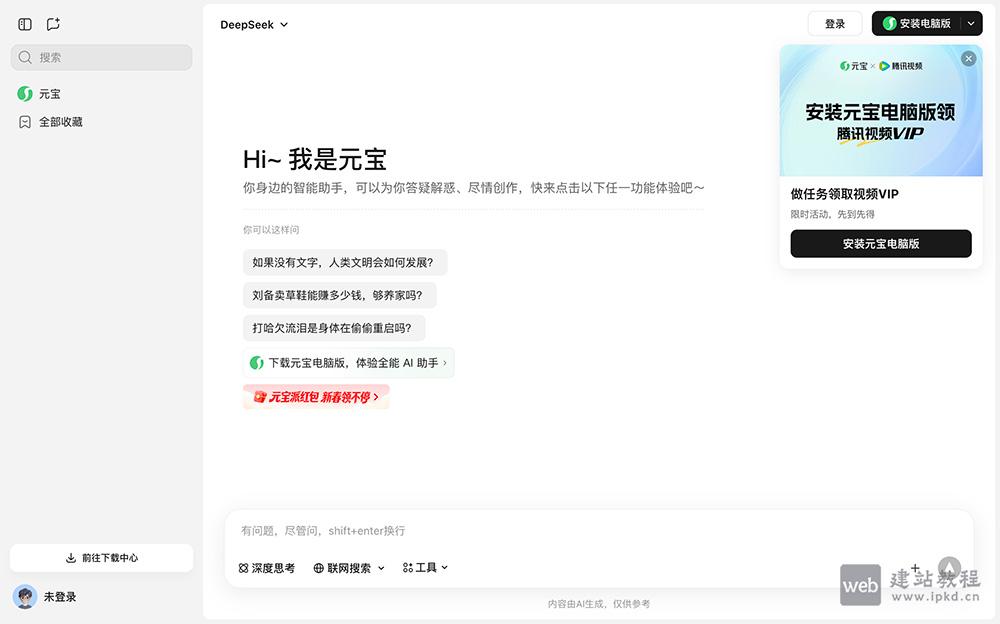The height and width of the screenshot is (624, 1000).
Task: Open the 安装电脑版 dropdown arrow
Action: click(x=968, y=23)
